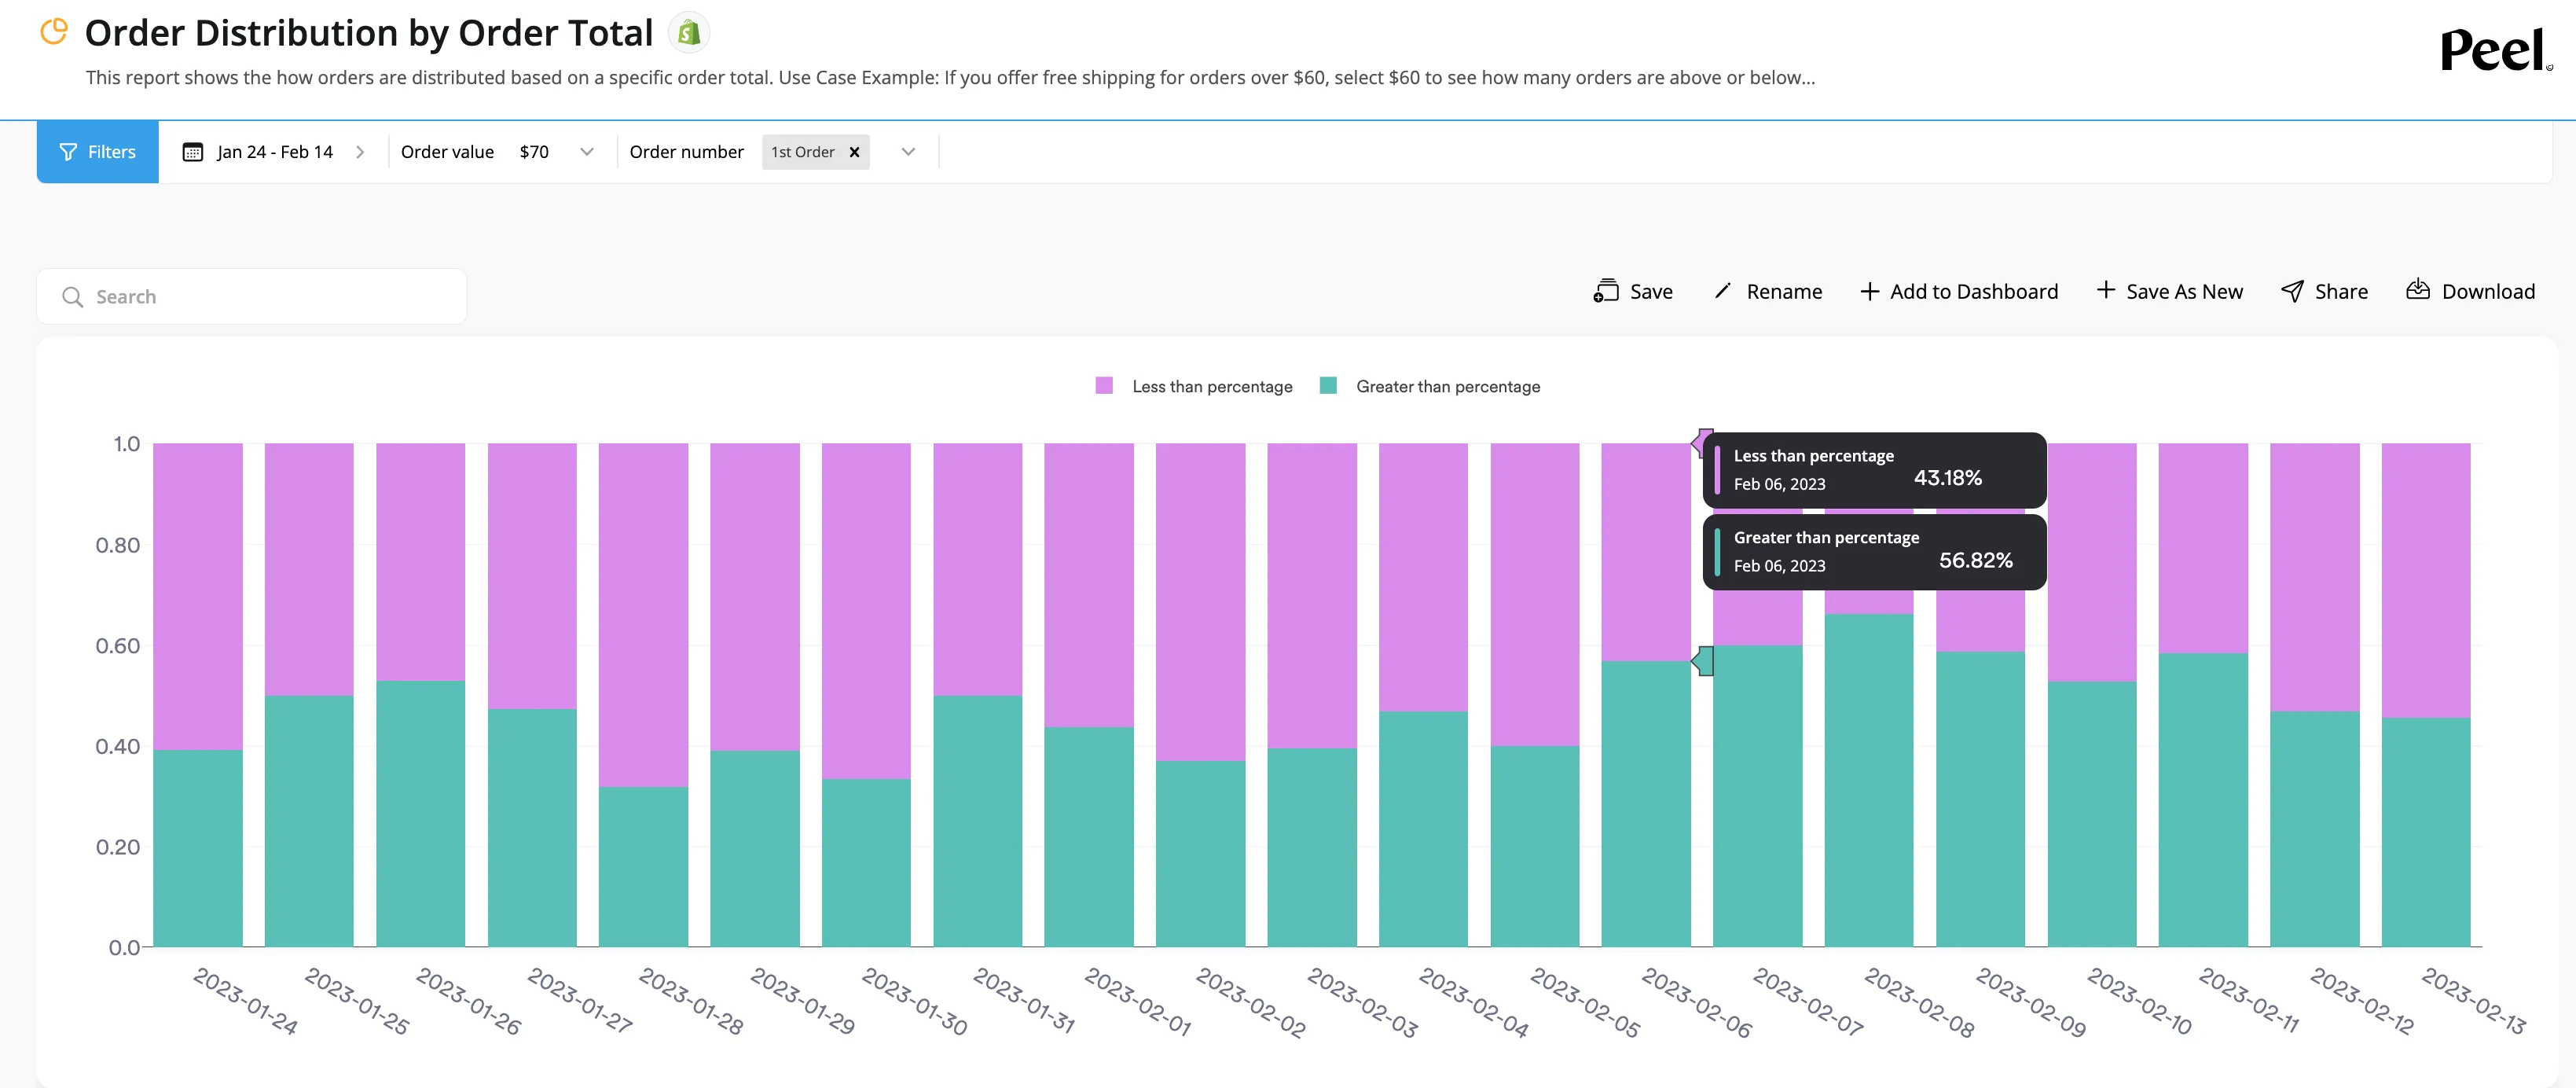Click the teal bar for 2023-02-13
The width and height of the screenshot is (2576, 1088).
pos(2426,832)
